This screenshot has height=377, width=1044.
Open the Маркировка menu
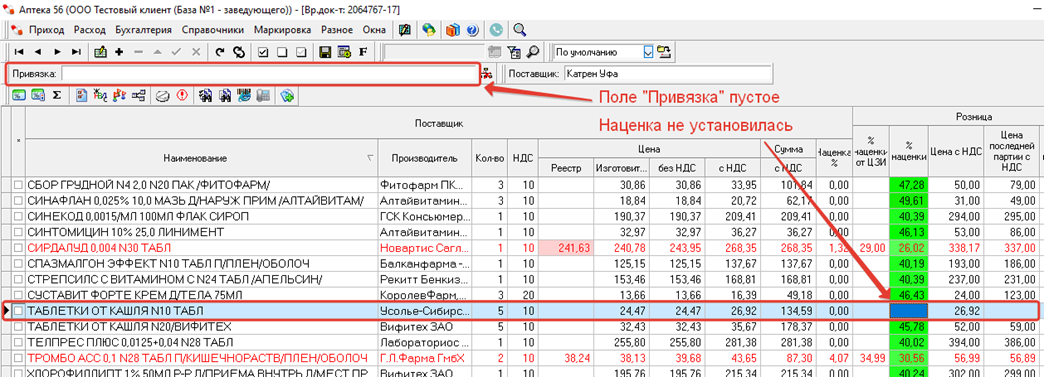(x=282, y=30)
